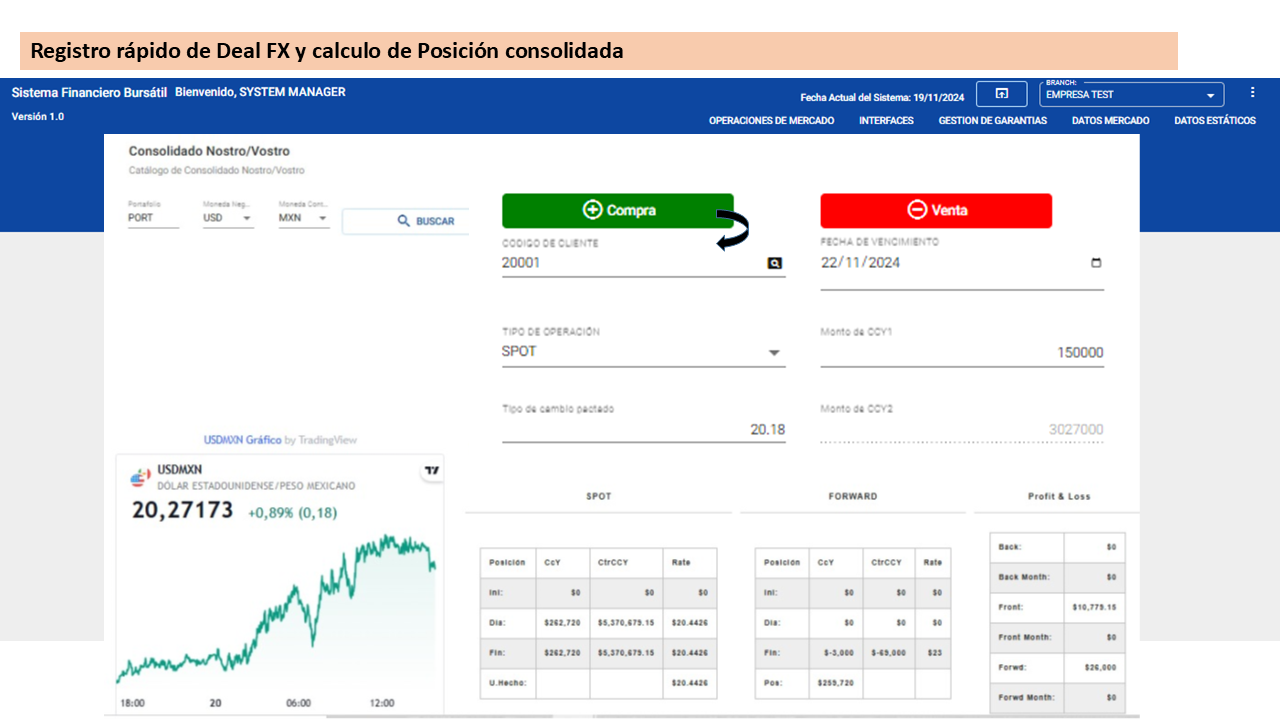The image size is (1280, 720).
Task: Switch to the FORWARD section tab
Action: (852, 495)
